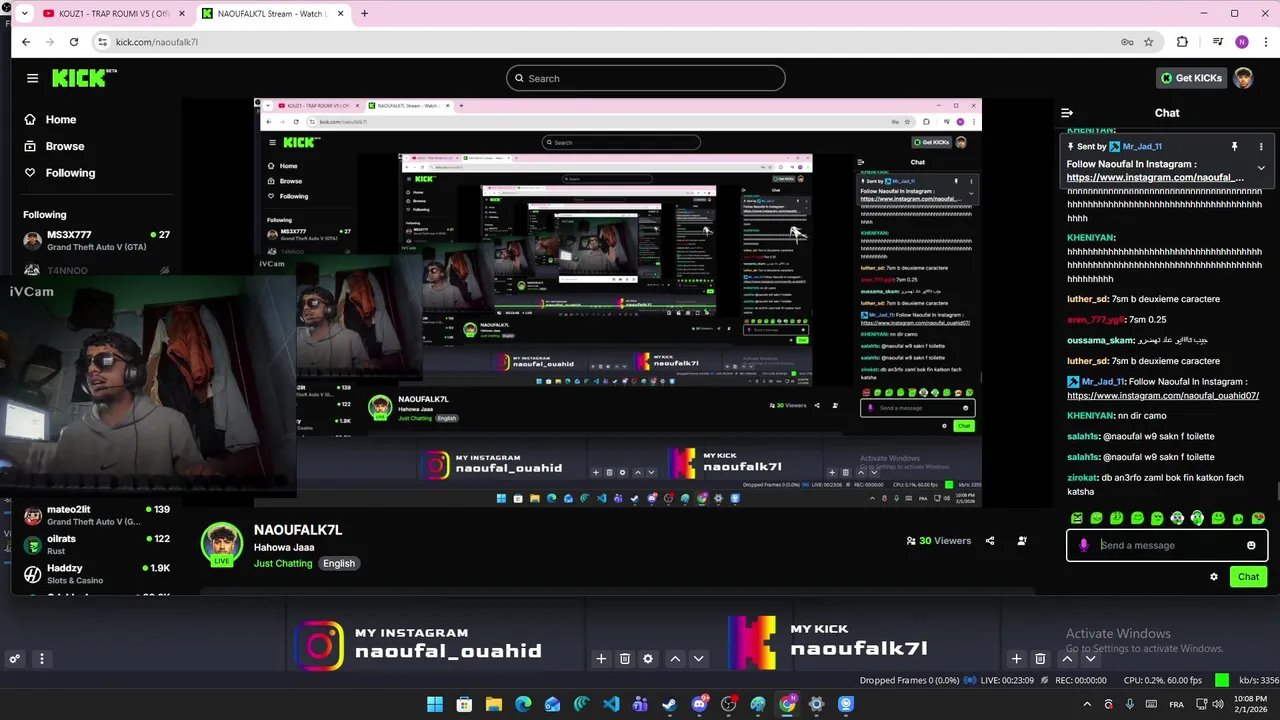Open the password key icon in the address bar
The height and width of the screenshot is (720, 1280).
coord(1127,42)
